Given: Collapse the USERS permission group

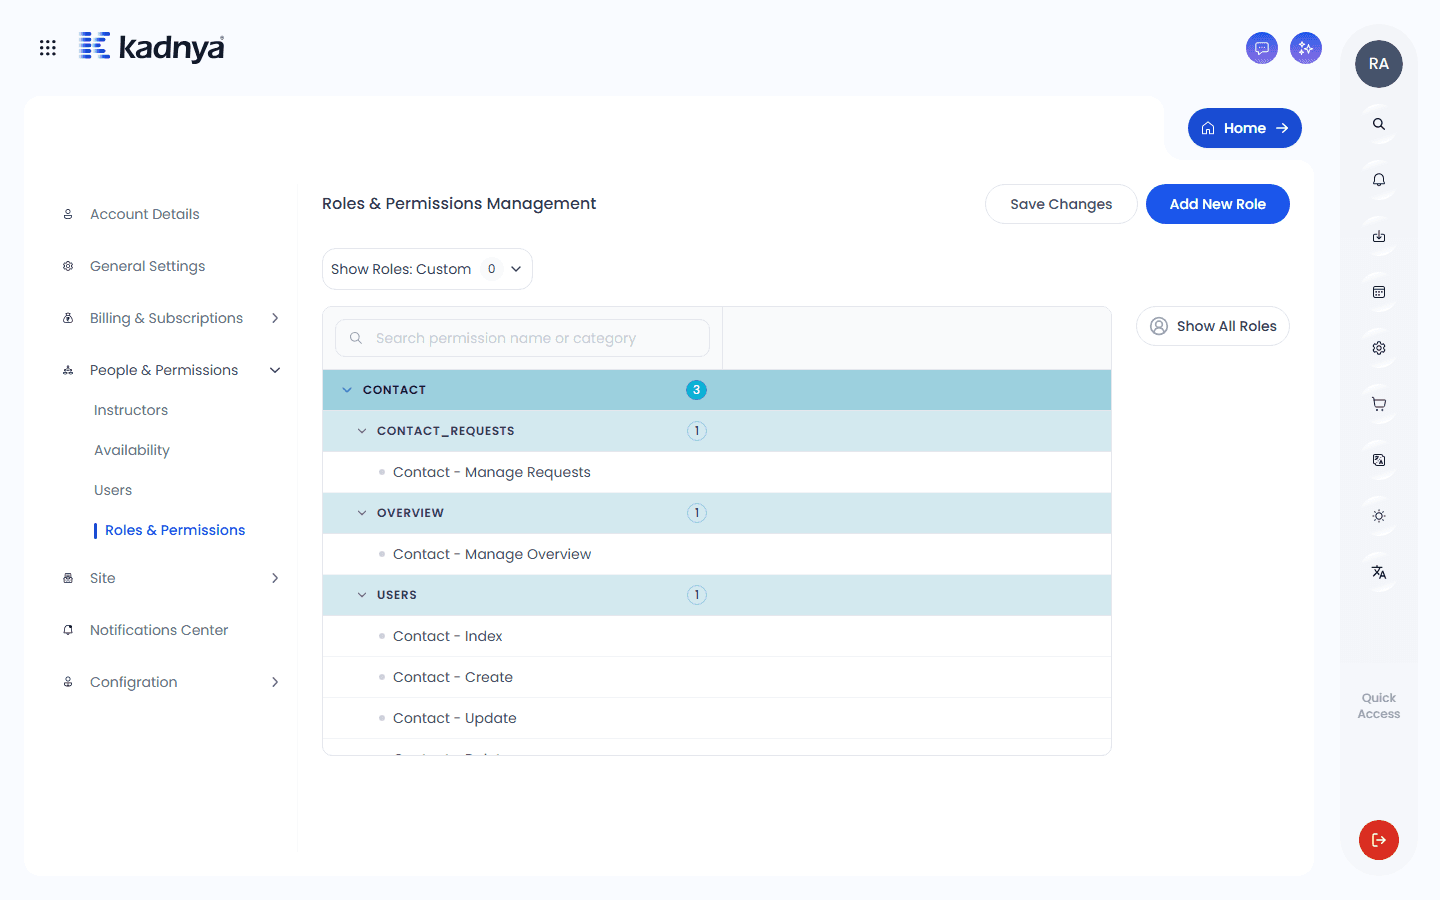Looking at the screenshot, I should (x=717, y=595).
